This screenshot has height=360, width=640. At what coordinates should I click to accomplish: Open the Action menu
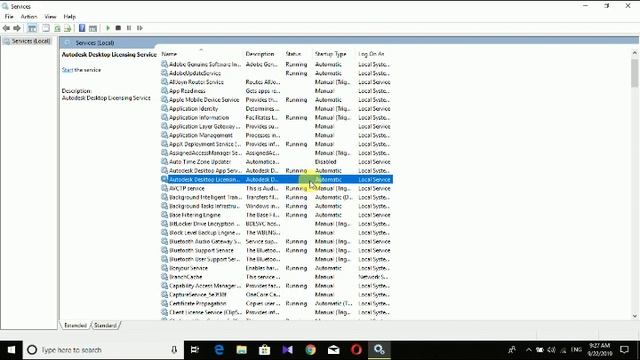tap(29, 17)
